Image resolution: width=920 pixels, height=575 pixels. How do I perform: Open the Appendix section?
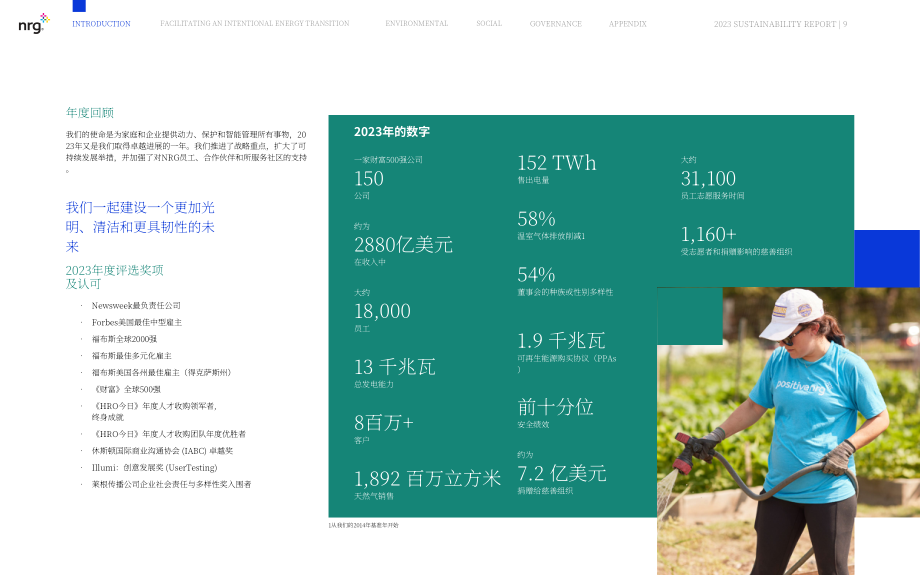[x=627, y=24]
